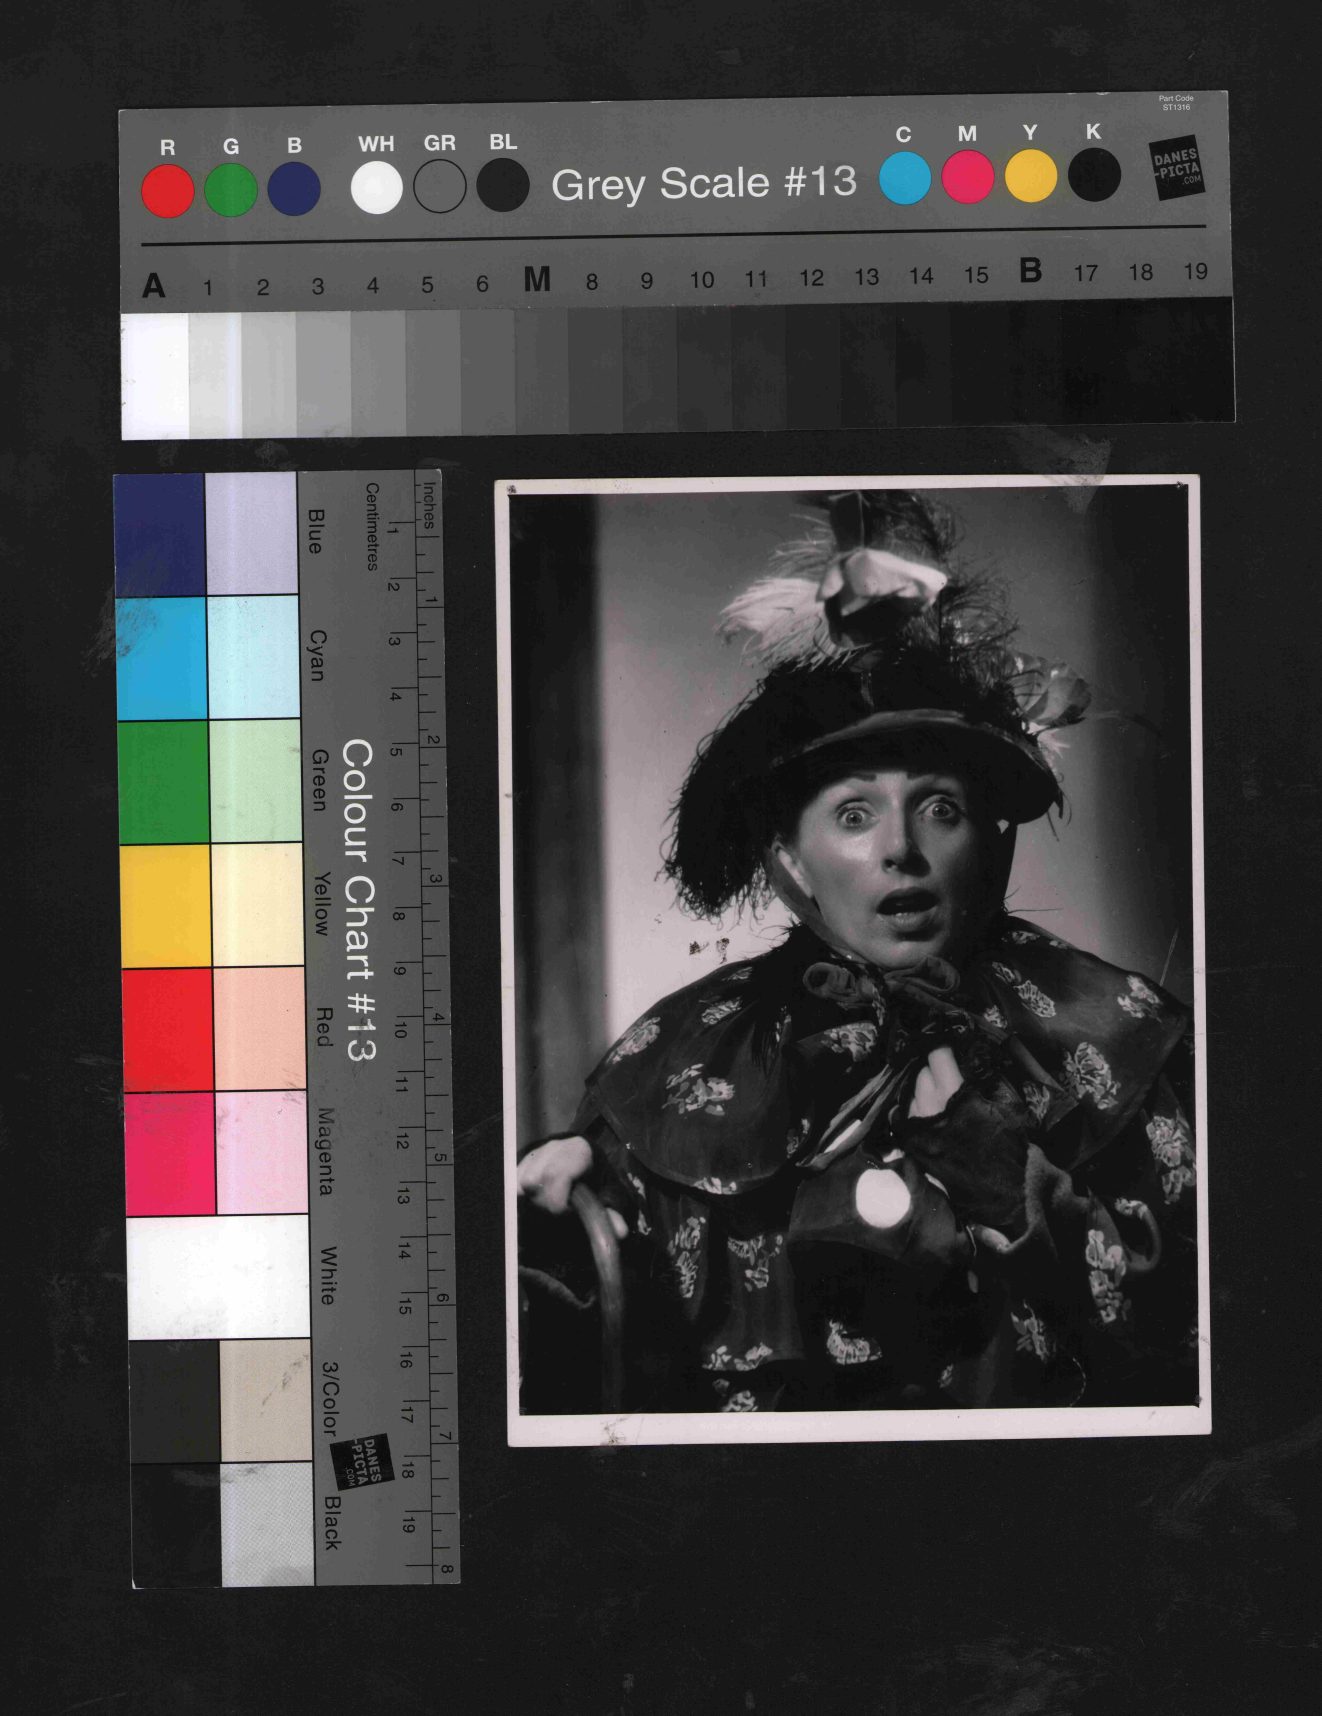
Task: Click the green circle labeled G
Action: coord(231,190)
